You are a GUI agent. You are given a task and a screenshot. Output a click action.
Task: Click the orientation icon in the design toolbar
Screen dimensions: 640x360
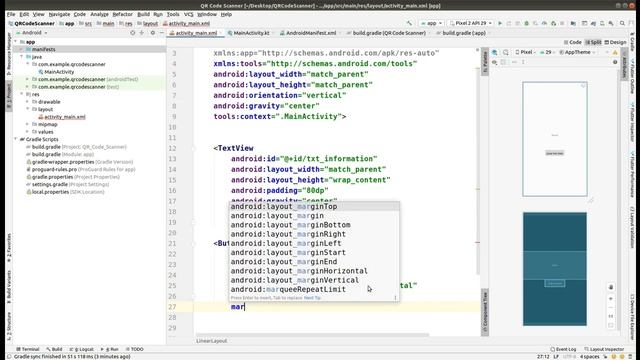(506, 52)
